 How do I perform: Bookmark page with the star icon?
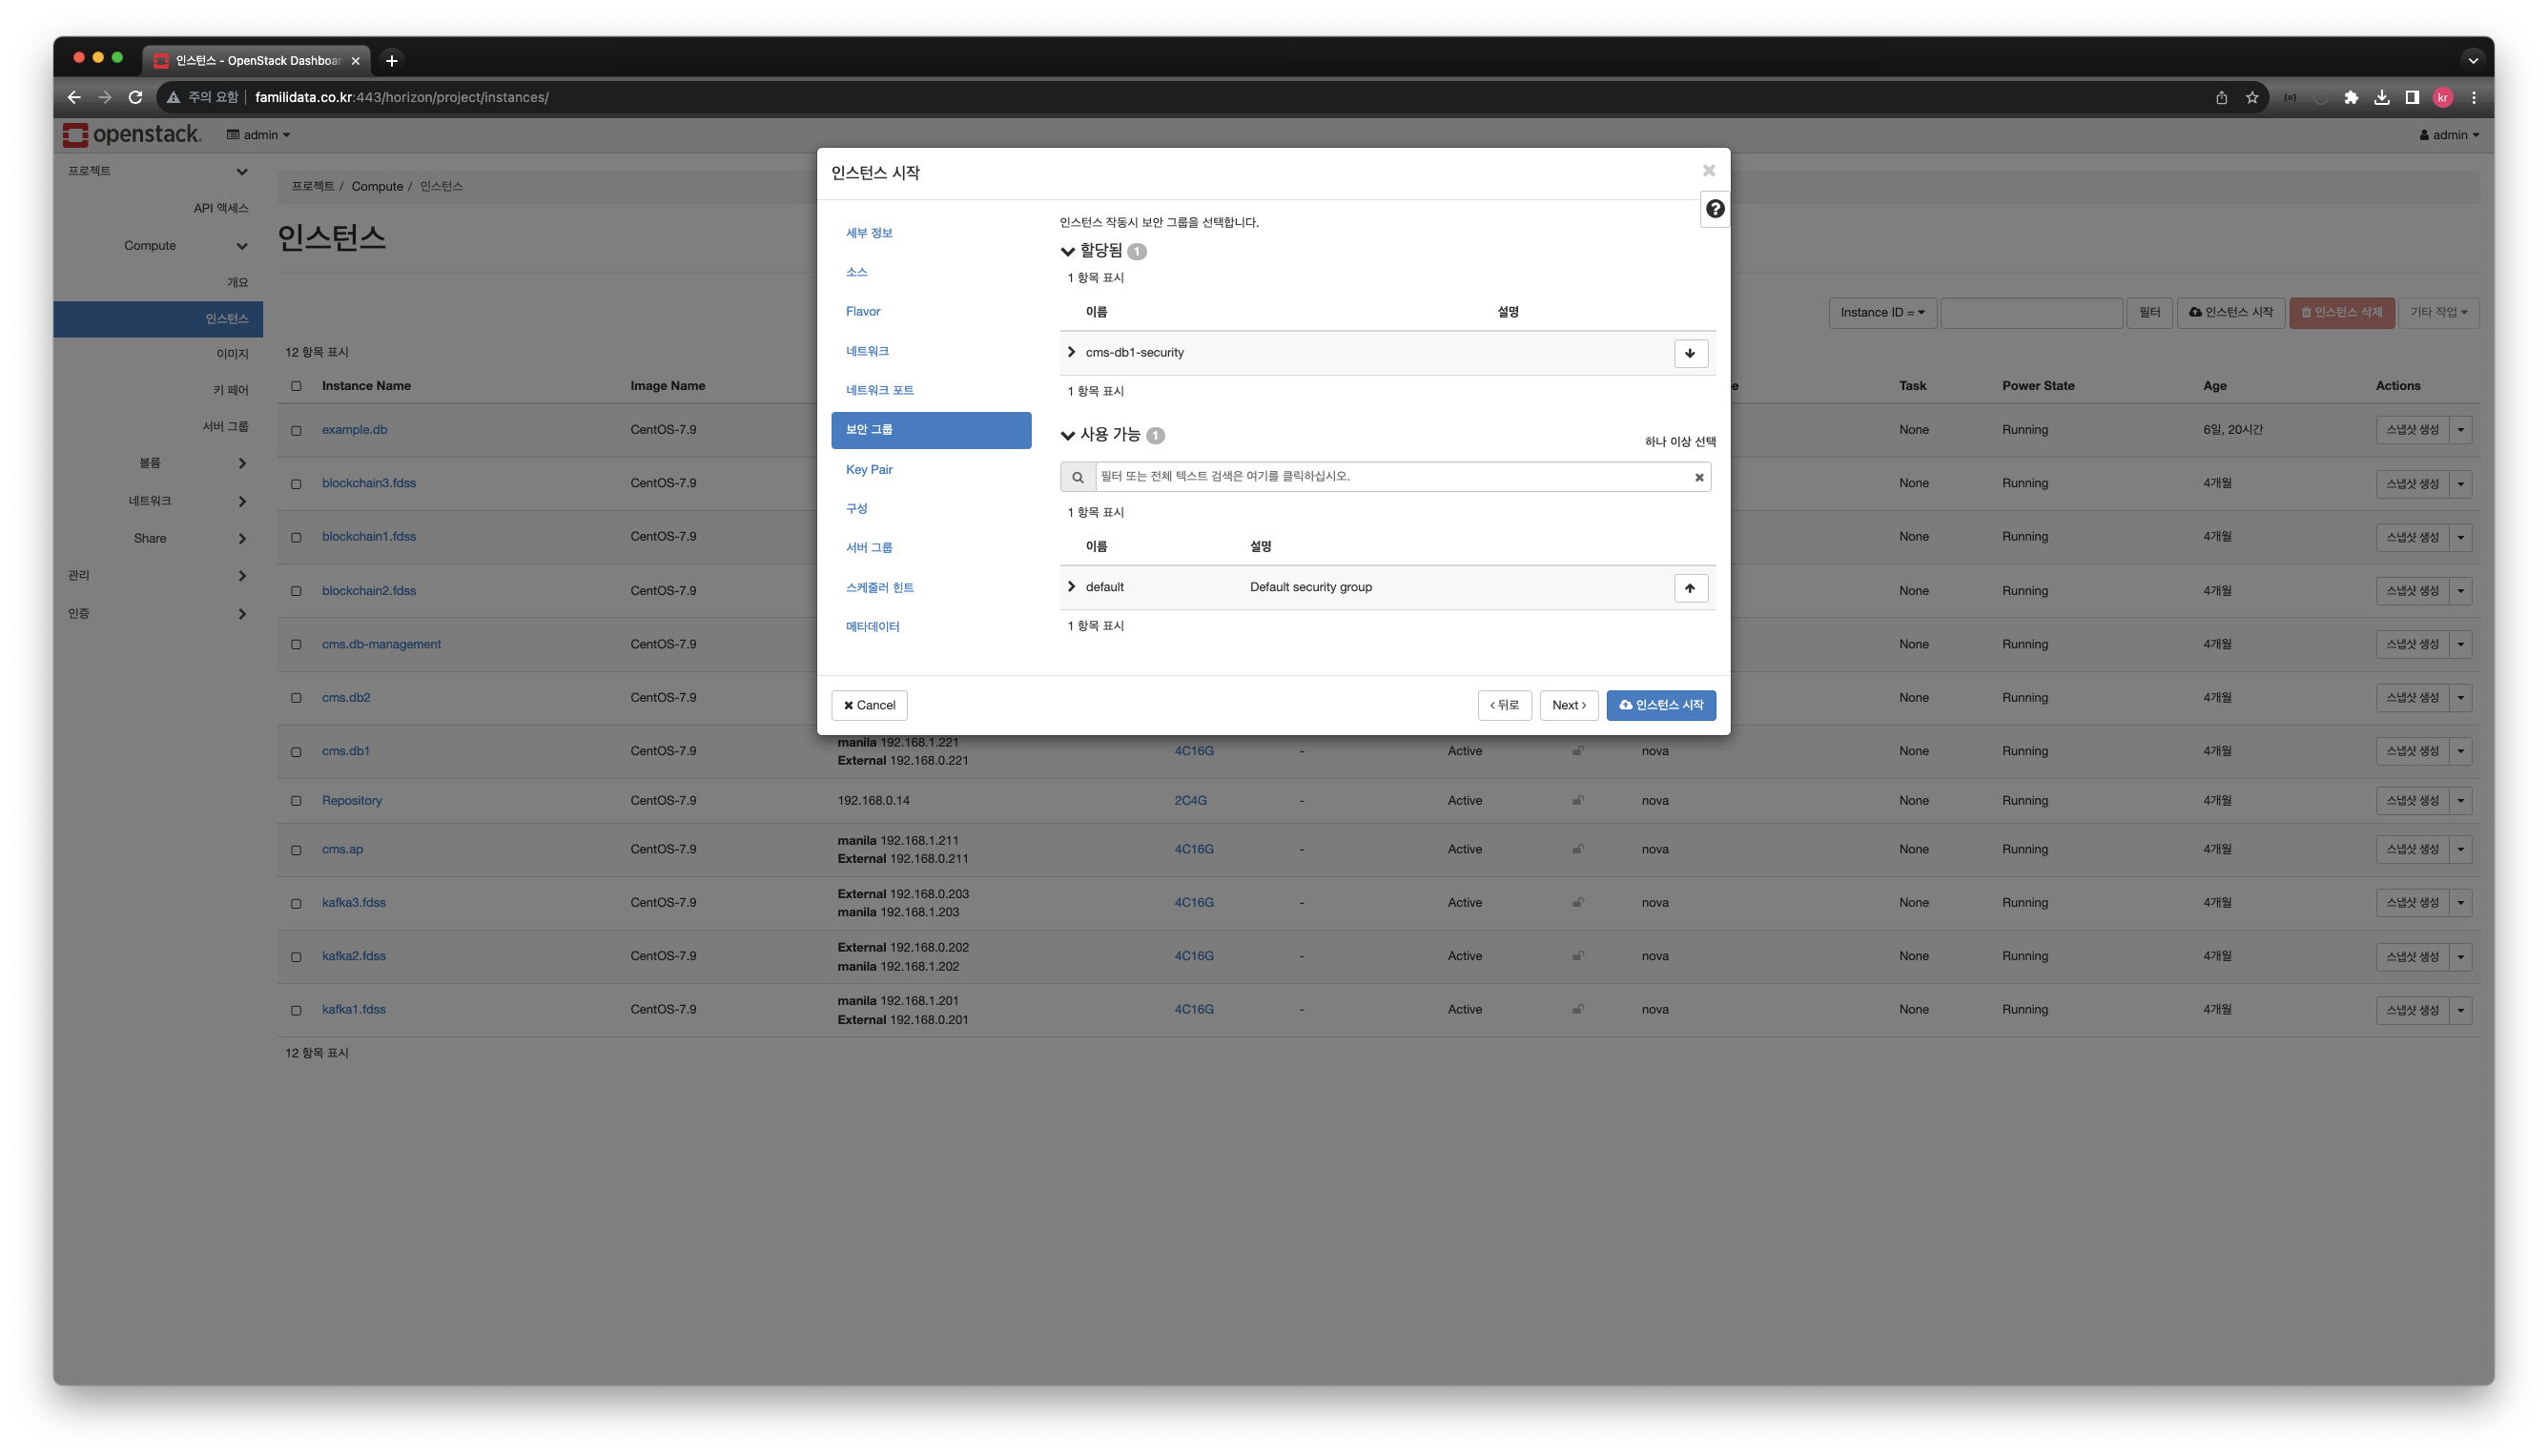click(x=2251, y=98)
